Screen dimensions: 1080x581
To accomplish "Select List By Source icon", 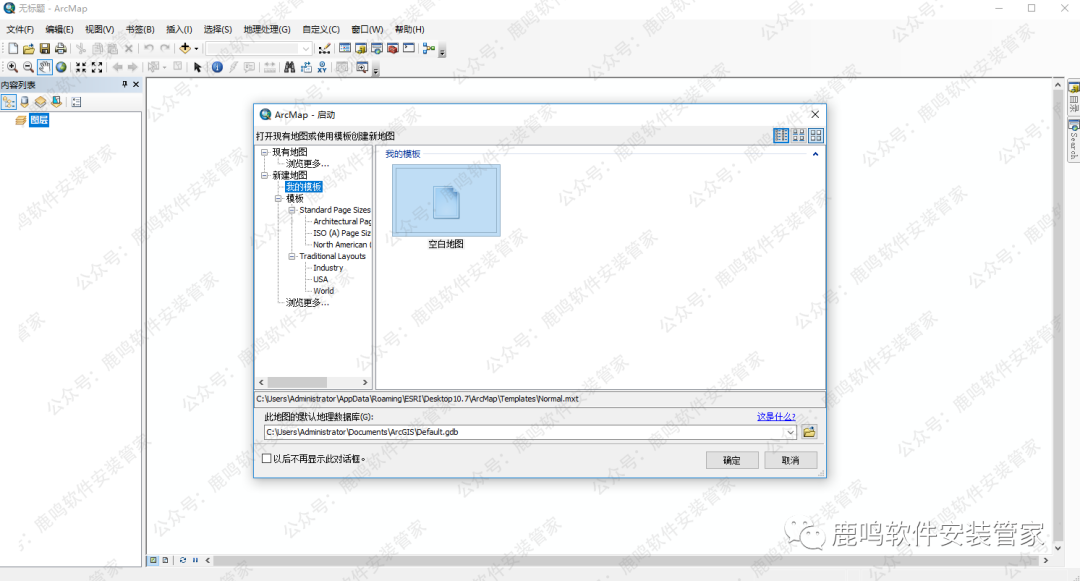I will pos(25,102).
